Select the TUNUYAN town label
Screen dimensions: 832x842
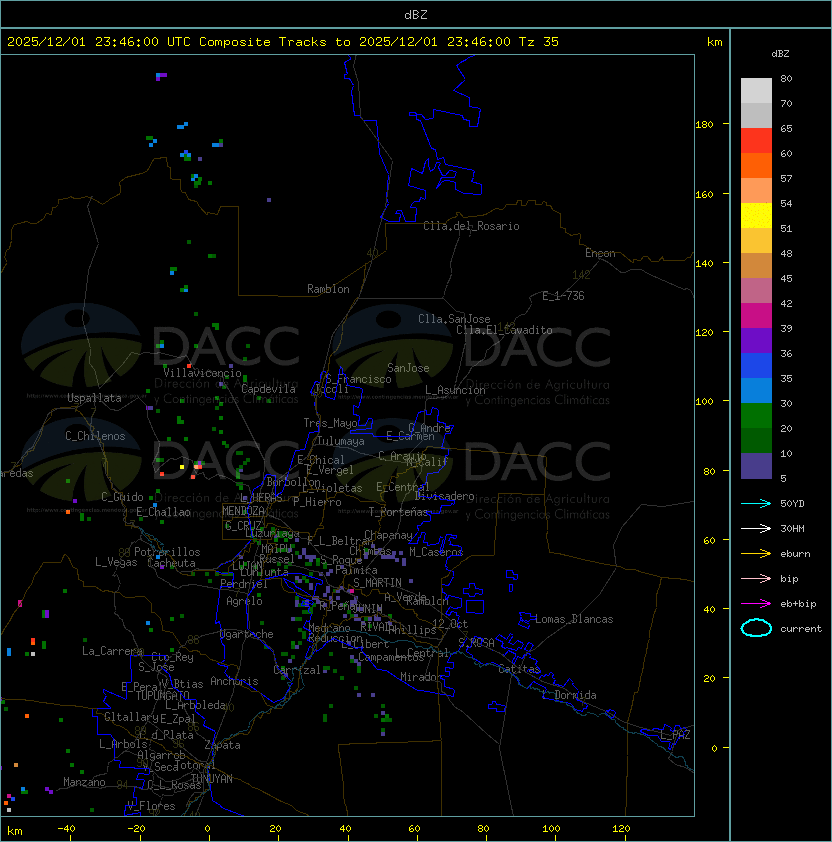(211, 778)
